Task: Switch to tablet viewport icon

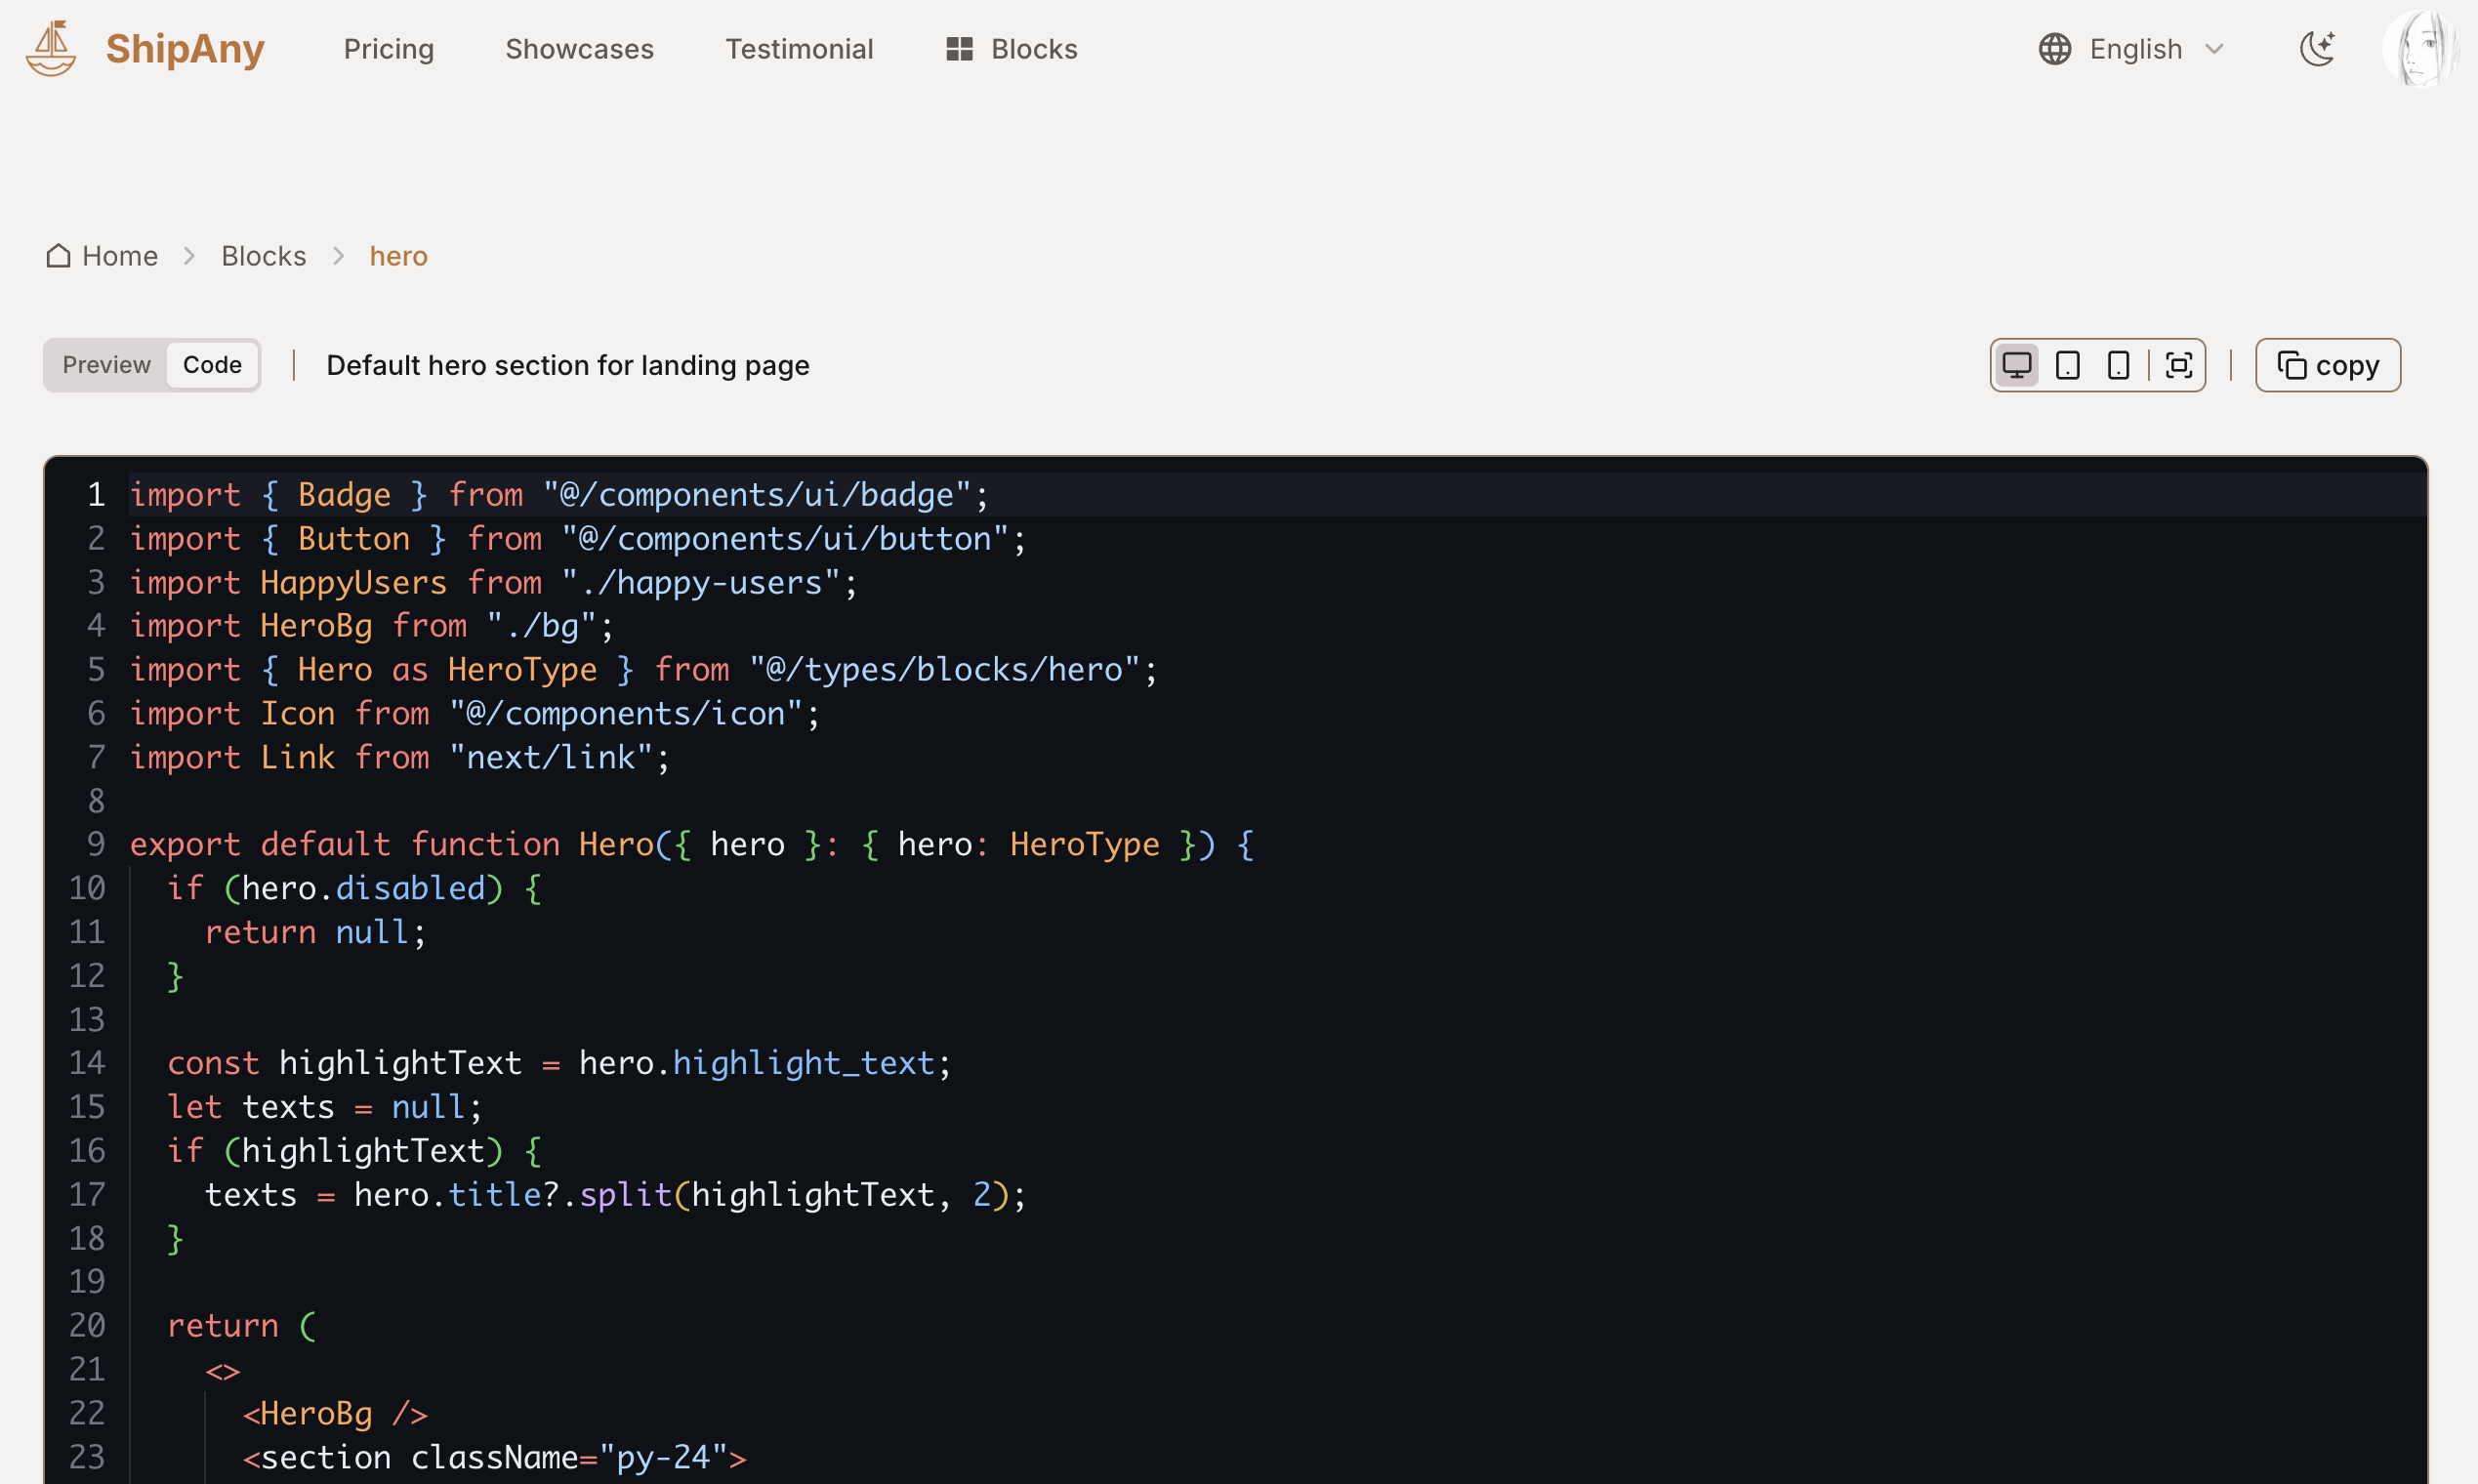Action: [2068, 365]
